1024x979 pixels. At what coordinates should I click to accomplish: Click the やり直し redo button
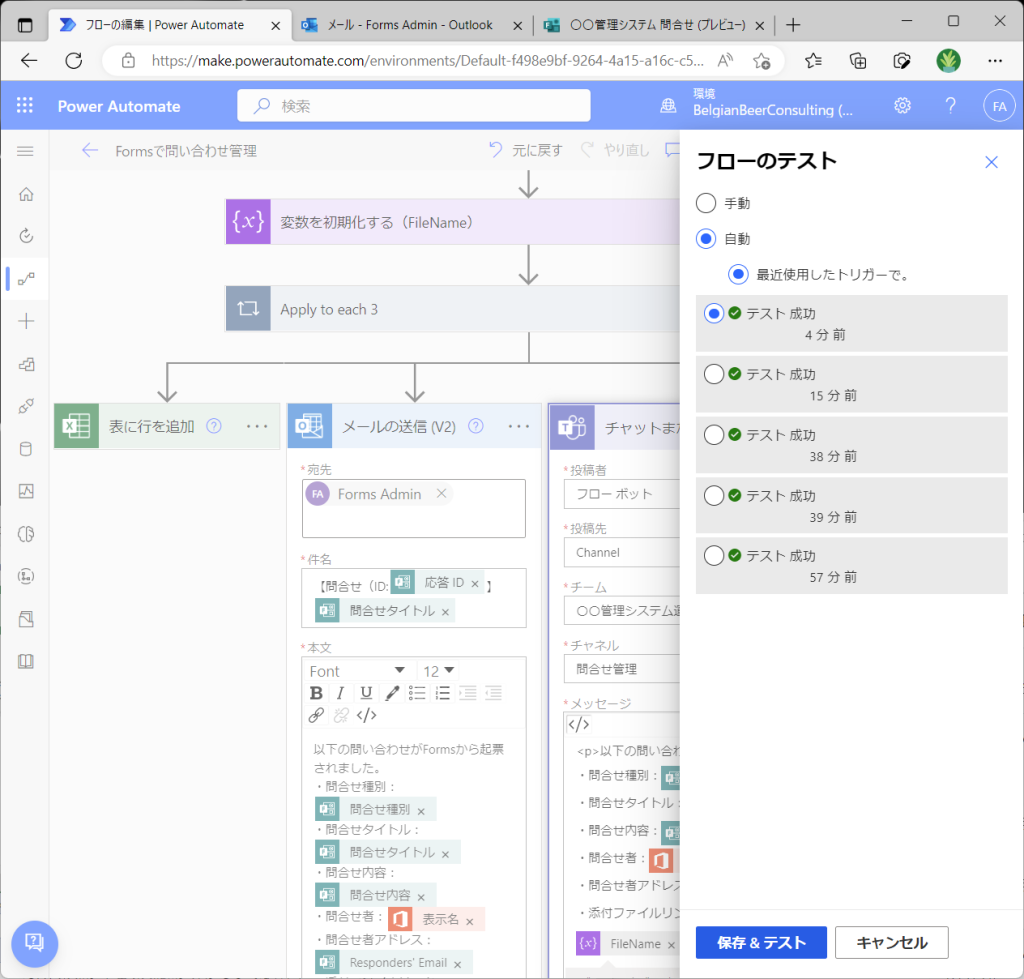coord(615,151)
